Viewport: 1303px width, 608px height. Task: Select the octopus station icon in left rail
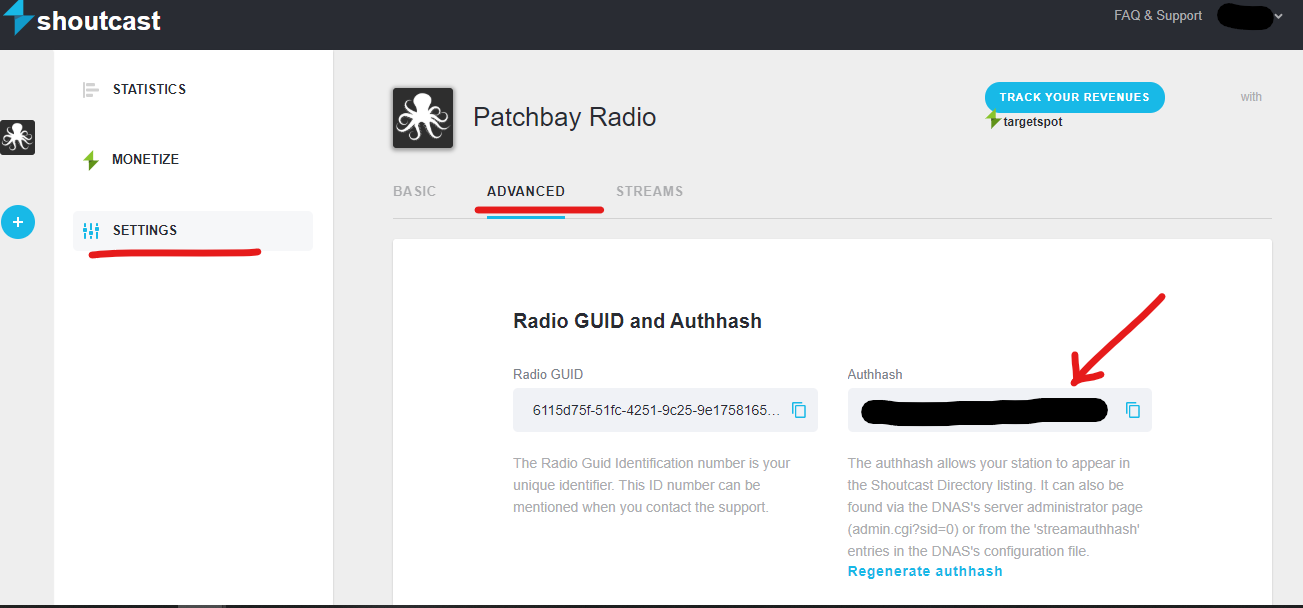pyautogui.click(x=18, y=137)
